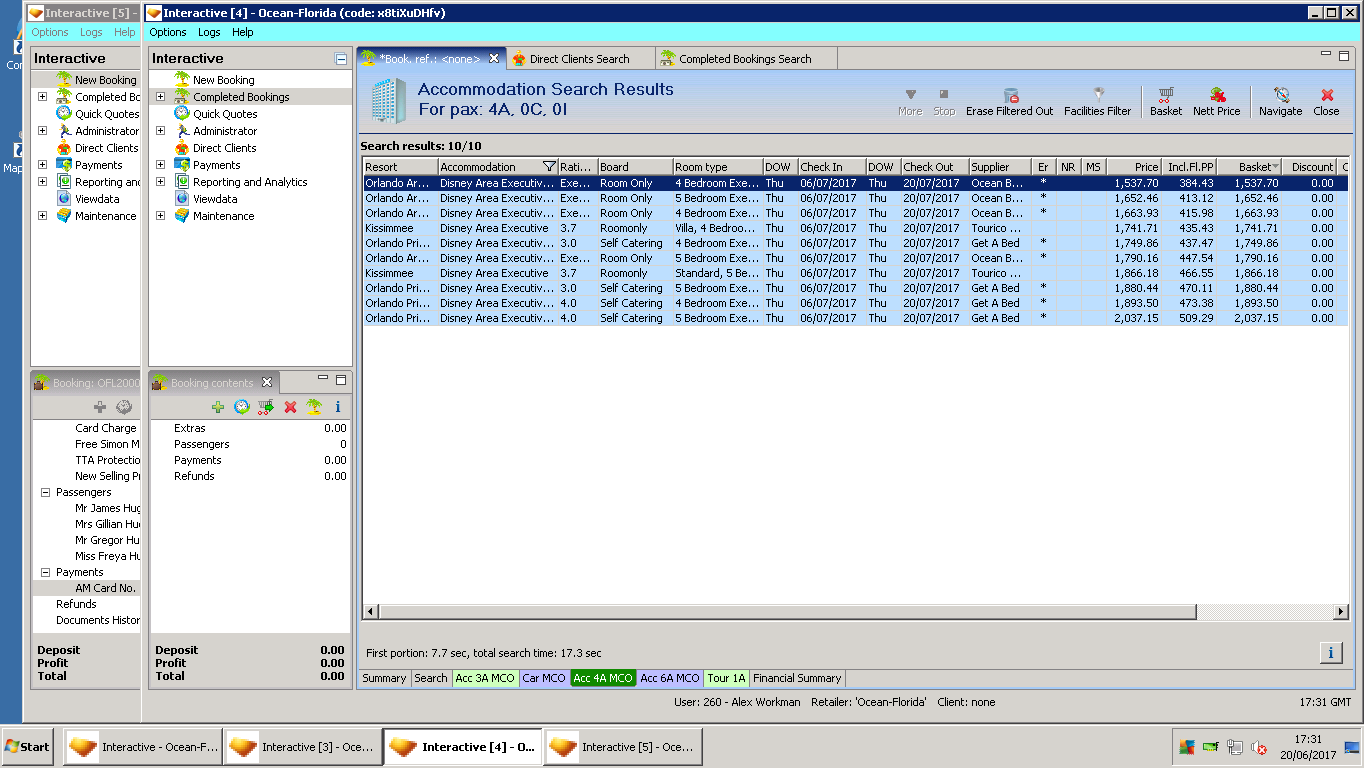Image resolution: width=1364 pixels, height=768 pixels.
Task: Open the Car MCO bottom tab
Action: pyautogui.click(x=544, y=678)
